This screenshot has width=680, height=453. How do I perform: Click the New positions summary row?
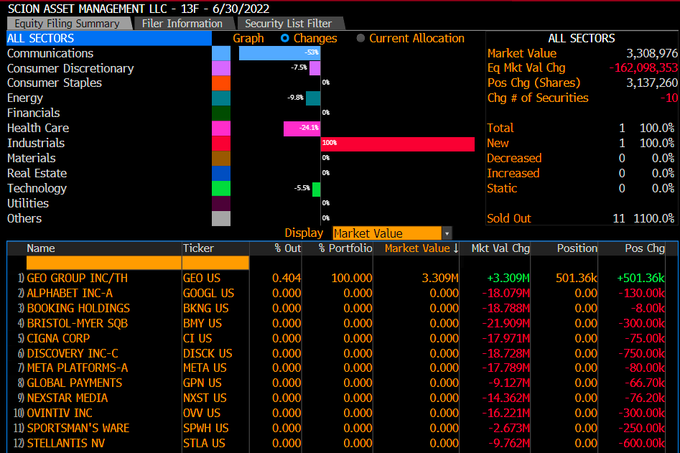click(x=581, y=143)
